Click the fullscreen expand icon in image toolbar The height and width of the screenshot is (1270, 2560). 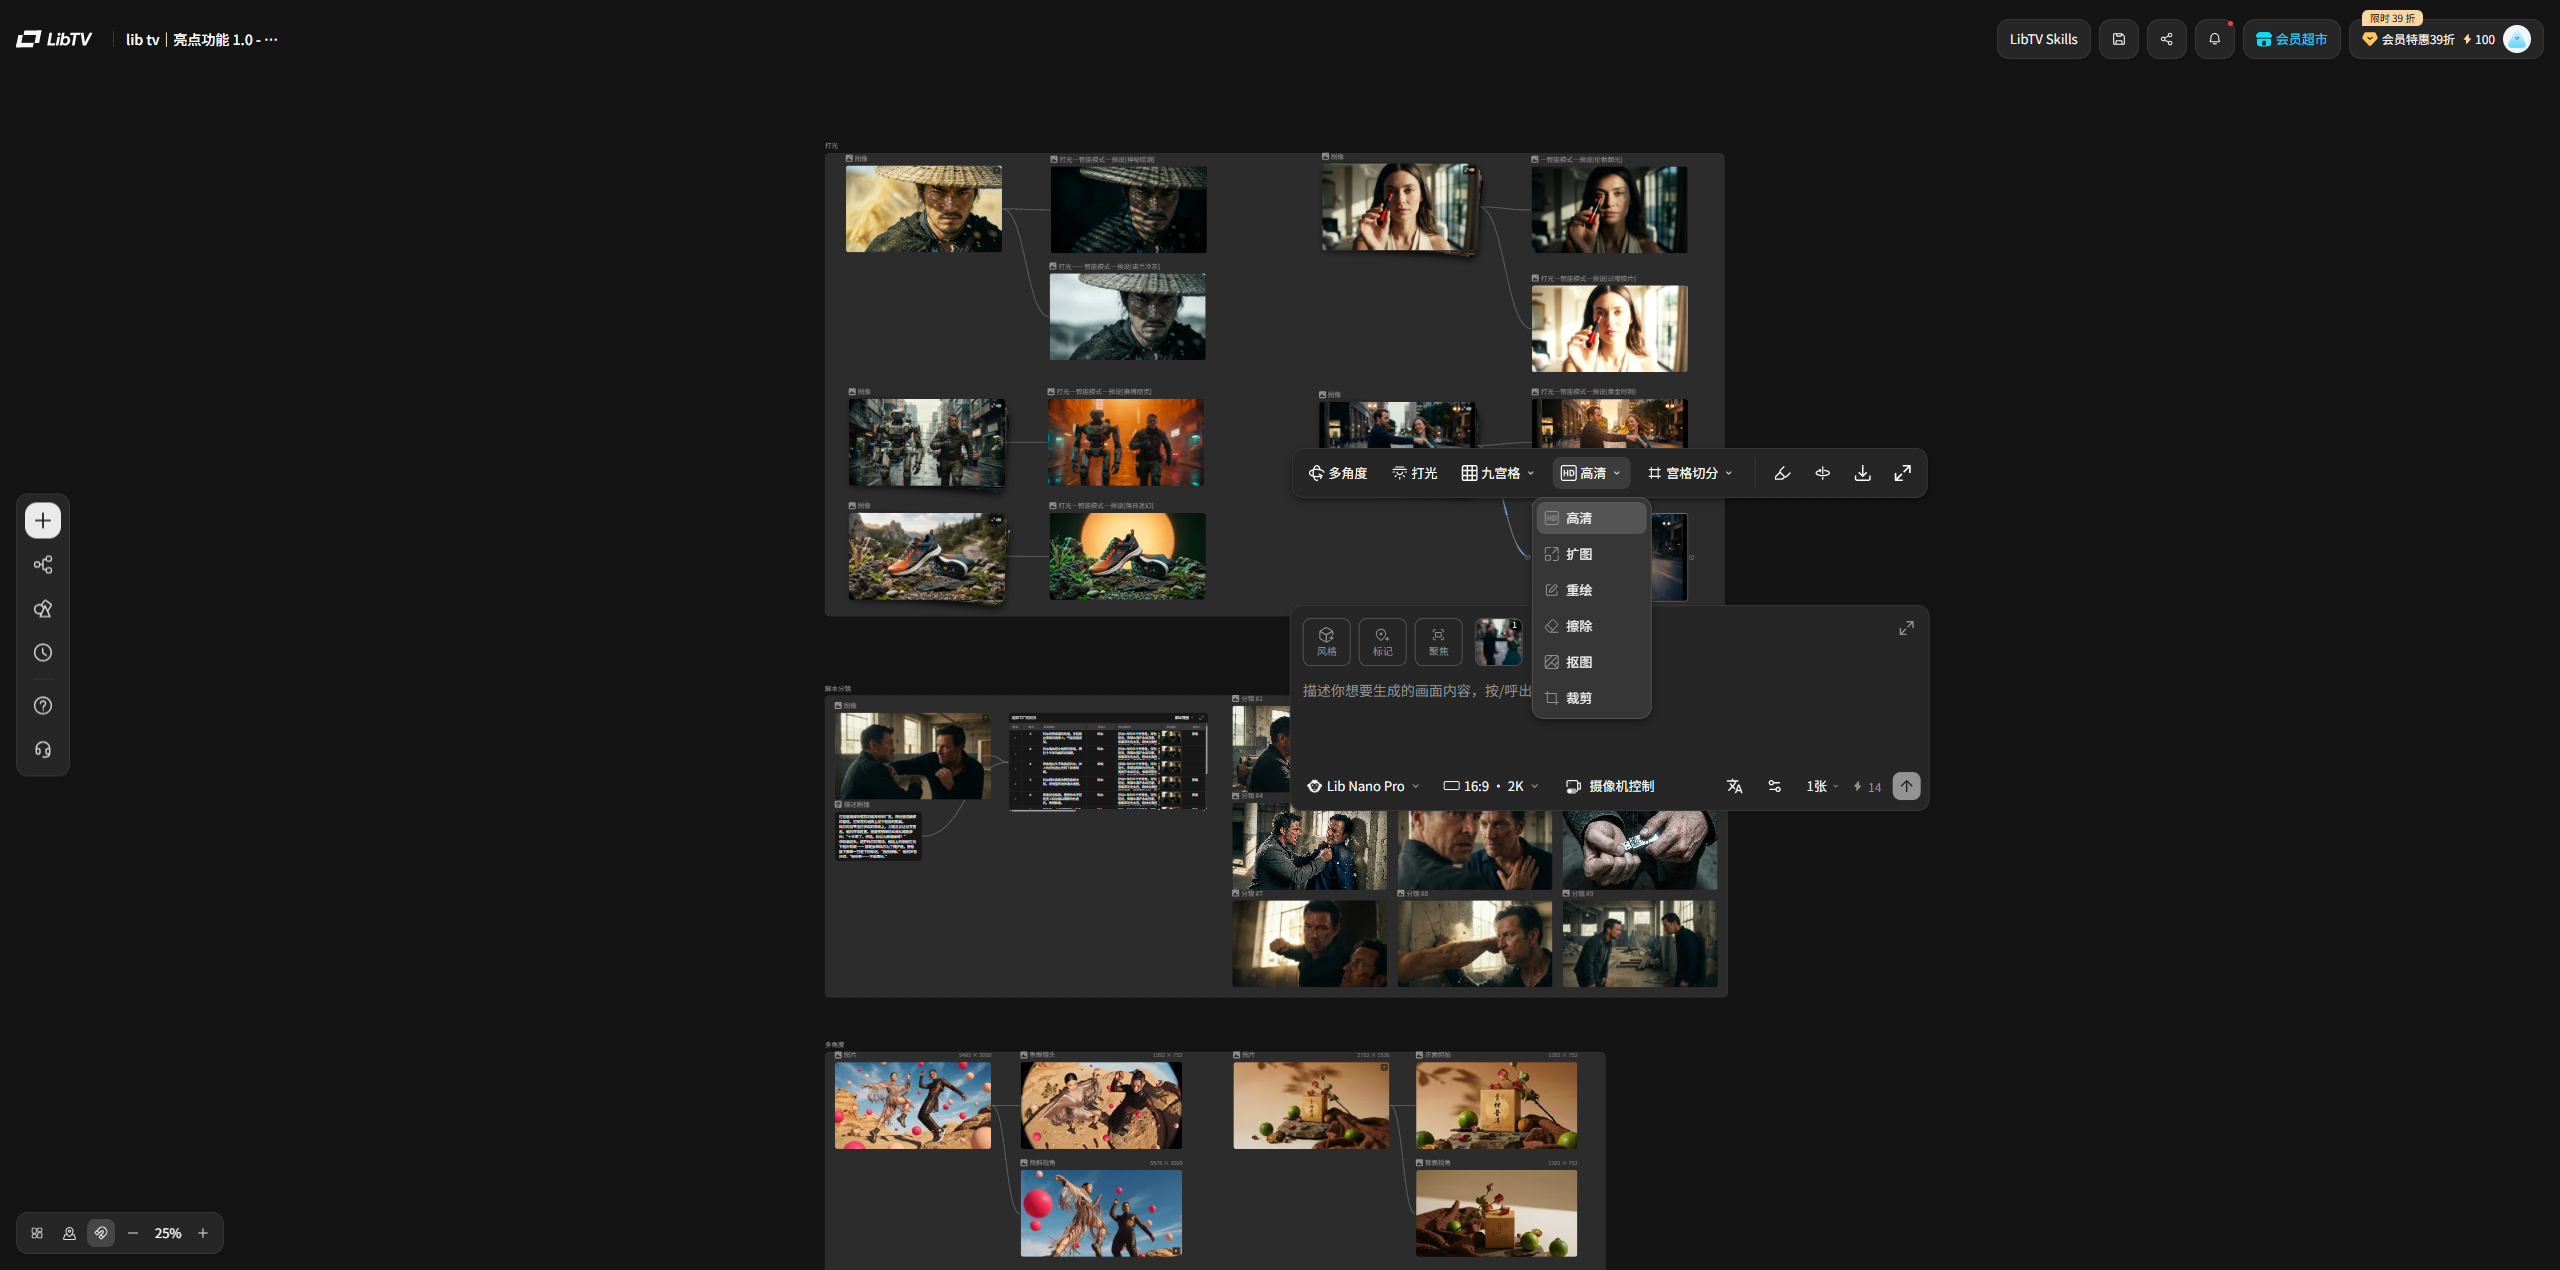pyautogui.click(x=1903, y=473)
